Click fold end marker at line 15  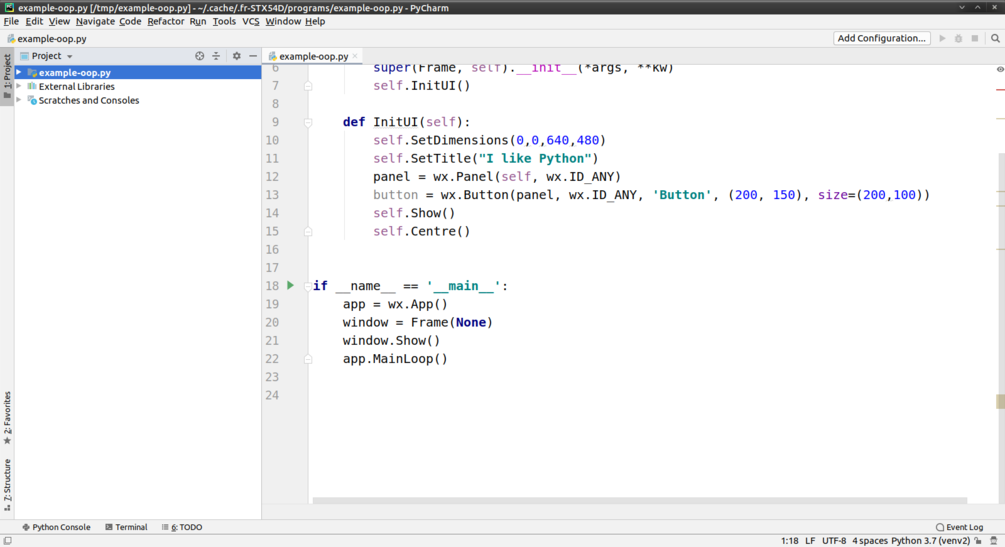pyautogui.click(x=308, y=231)
